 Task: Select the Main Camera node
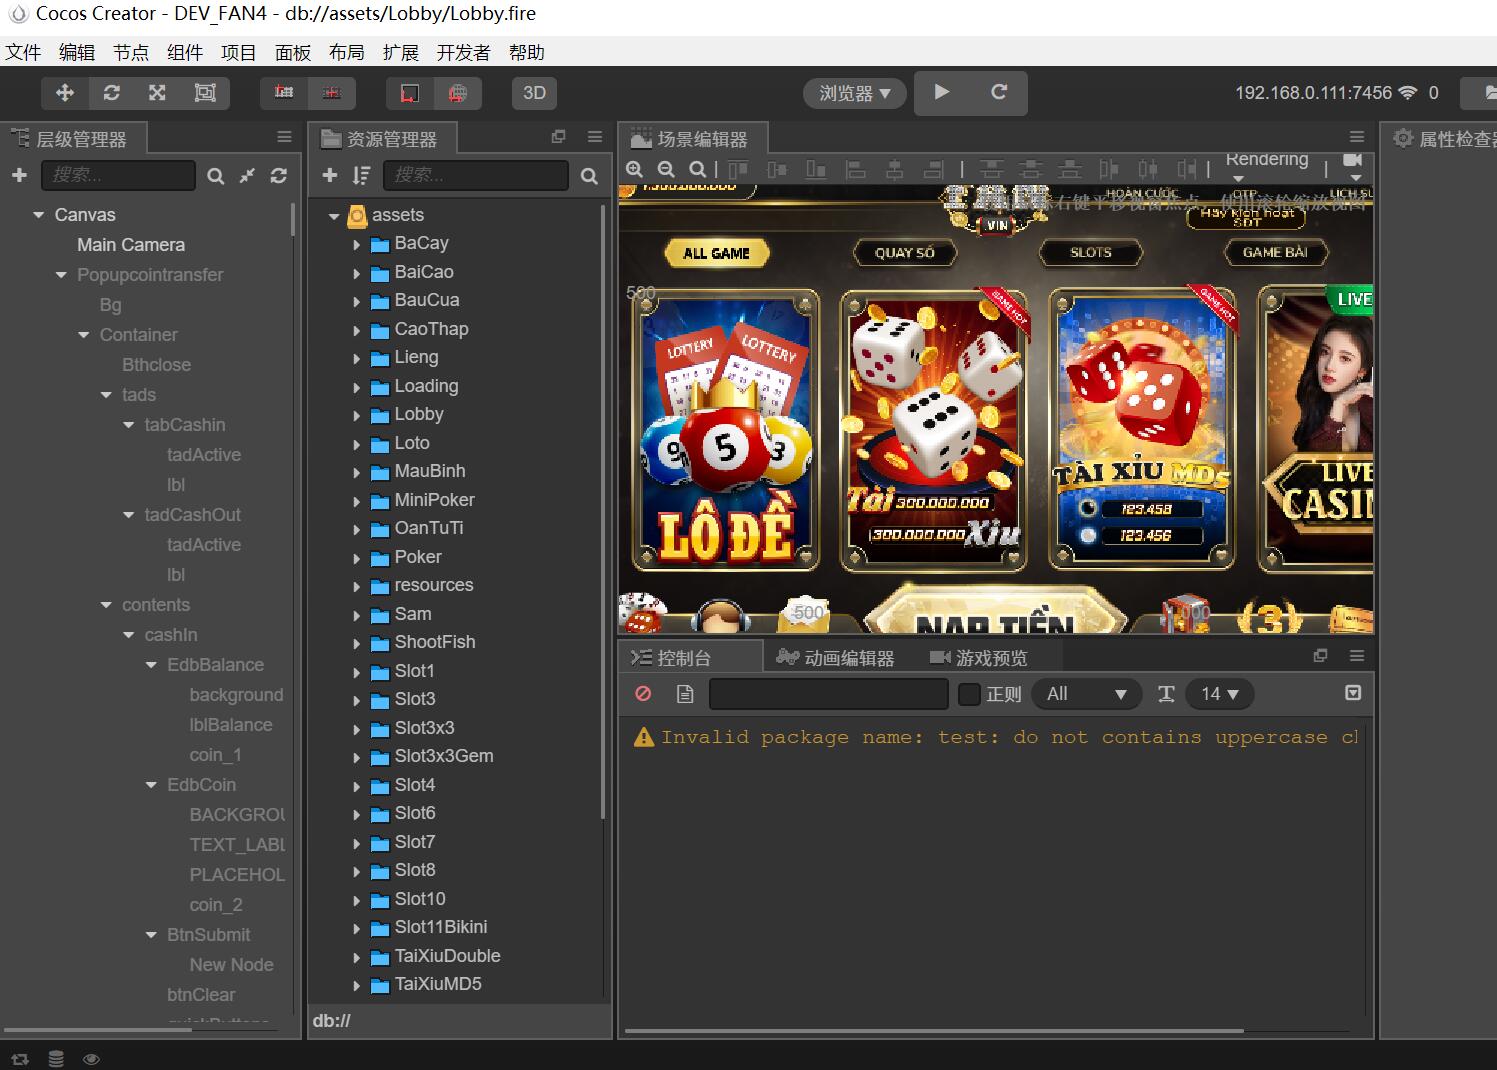131,245
